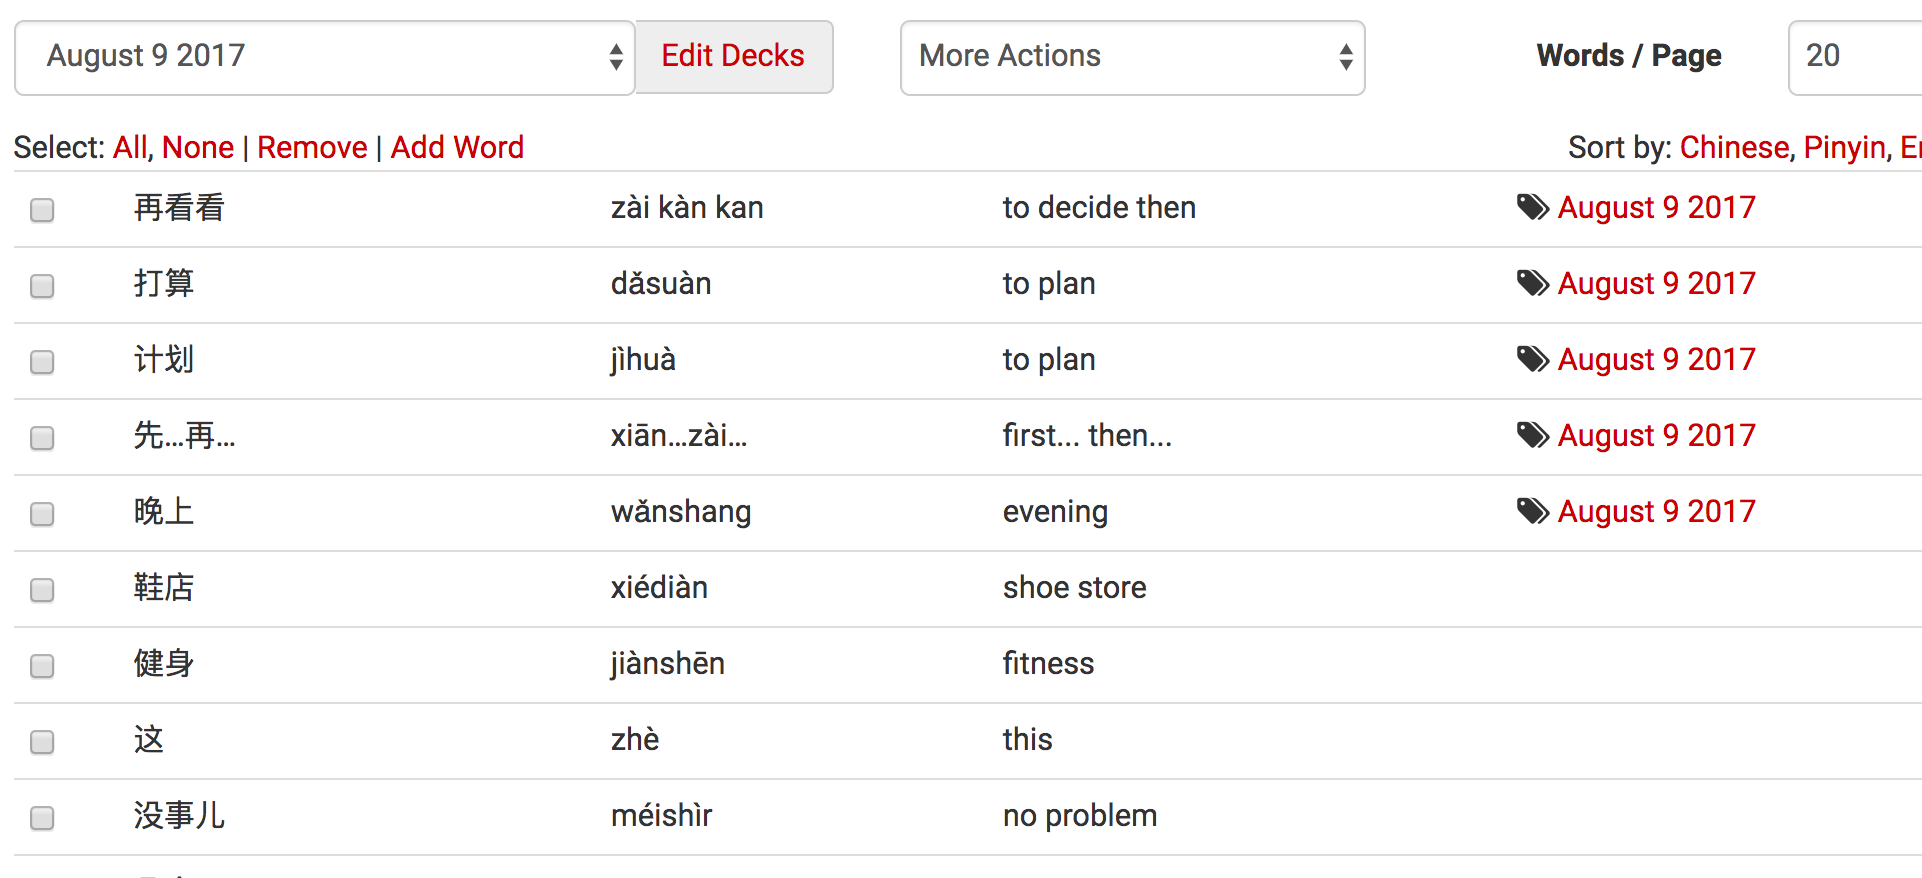Tick the checkbox beside 健身

[42, 666]
